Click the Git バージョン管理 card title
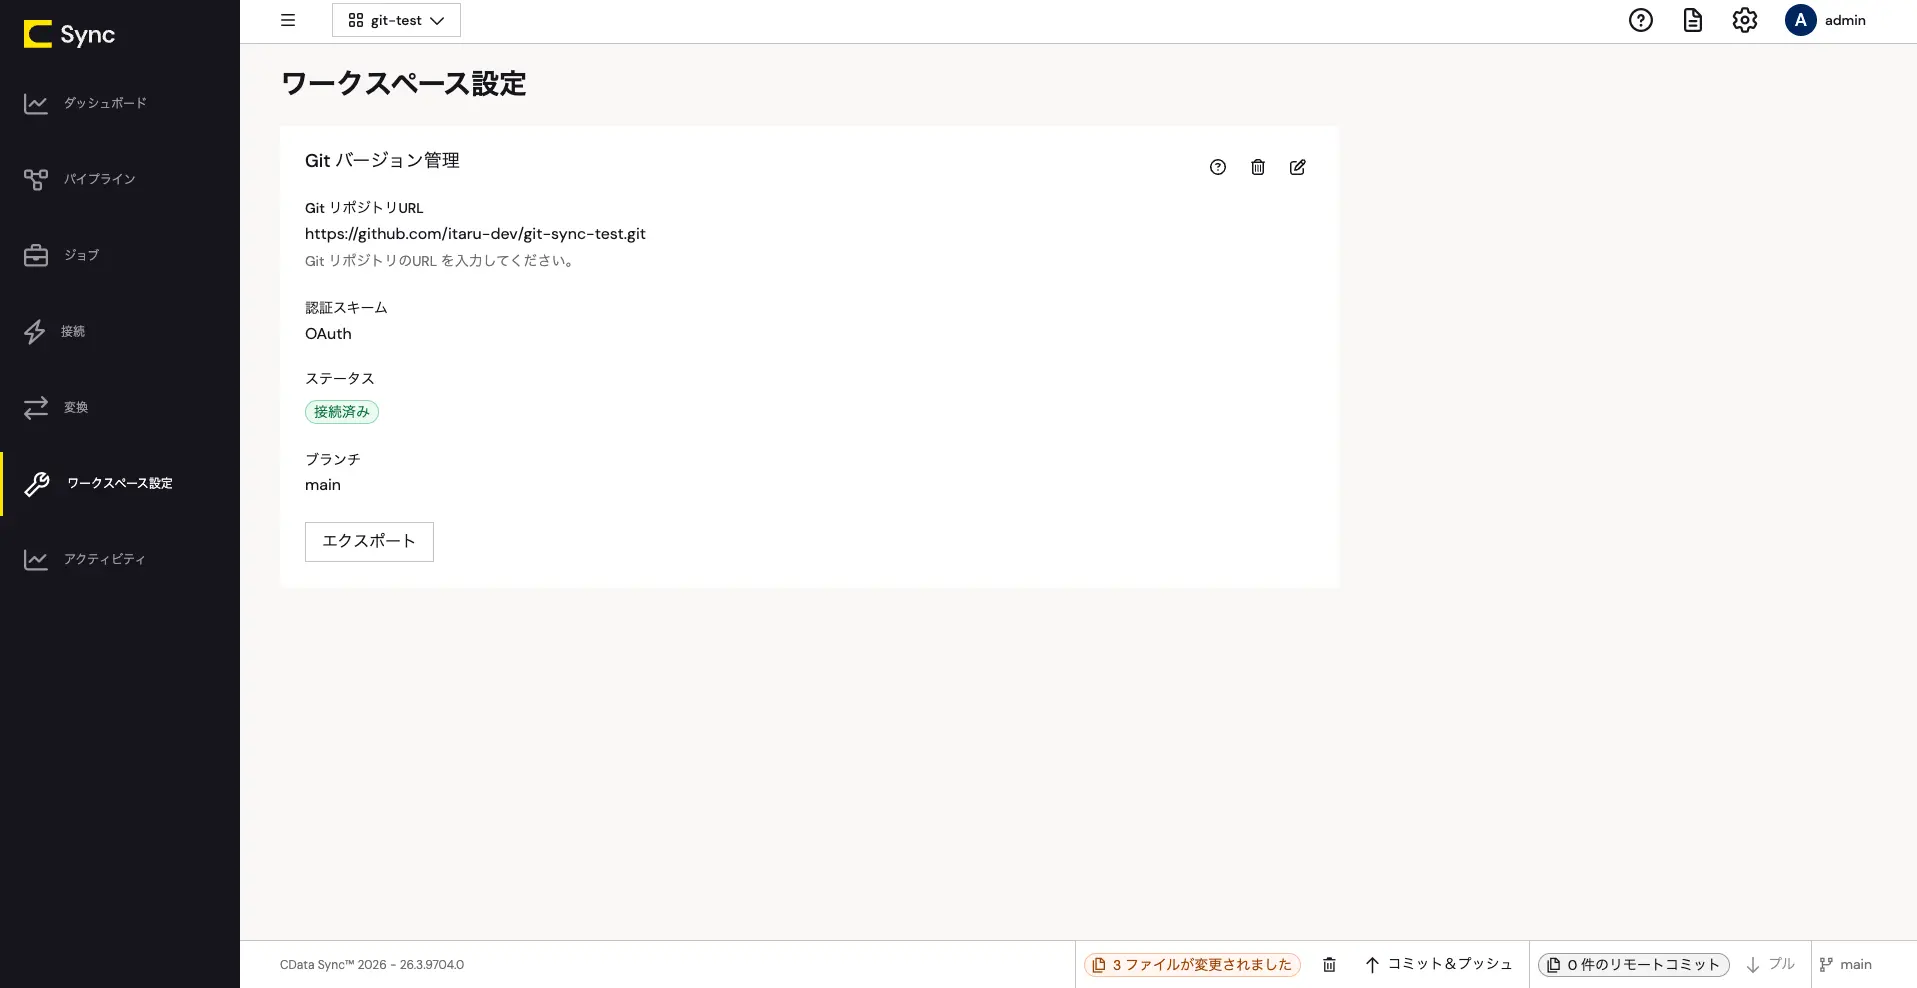1917x988 pixels. 382,160
